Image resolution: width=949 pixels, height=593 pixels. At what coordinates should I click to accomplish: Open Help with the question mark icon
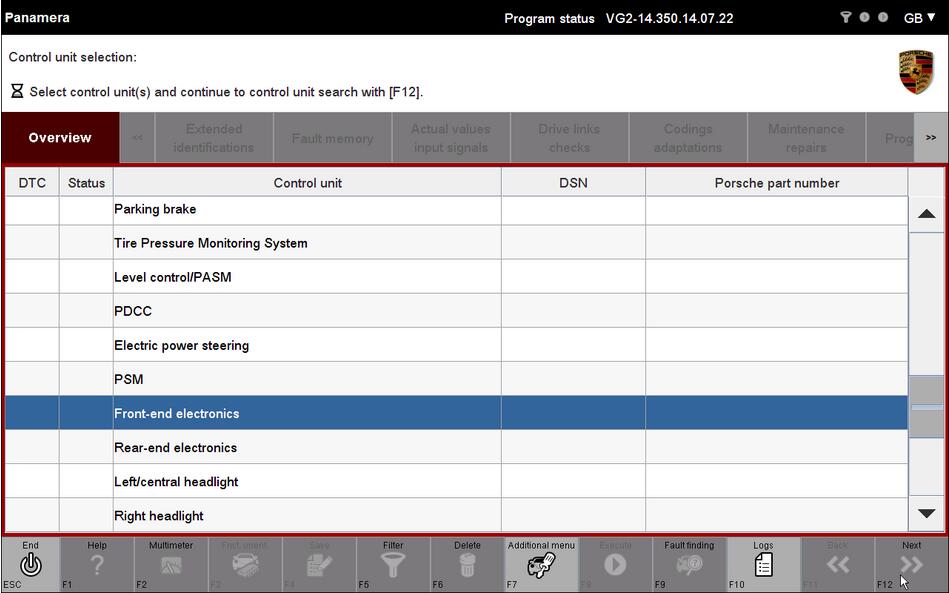coord(96,565)
